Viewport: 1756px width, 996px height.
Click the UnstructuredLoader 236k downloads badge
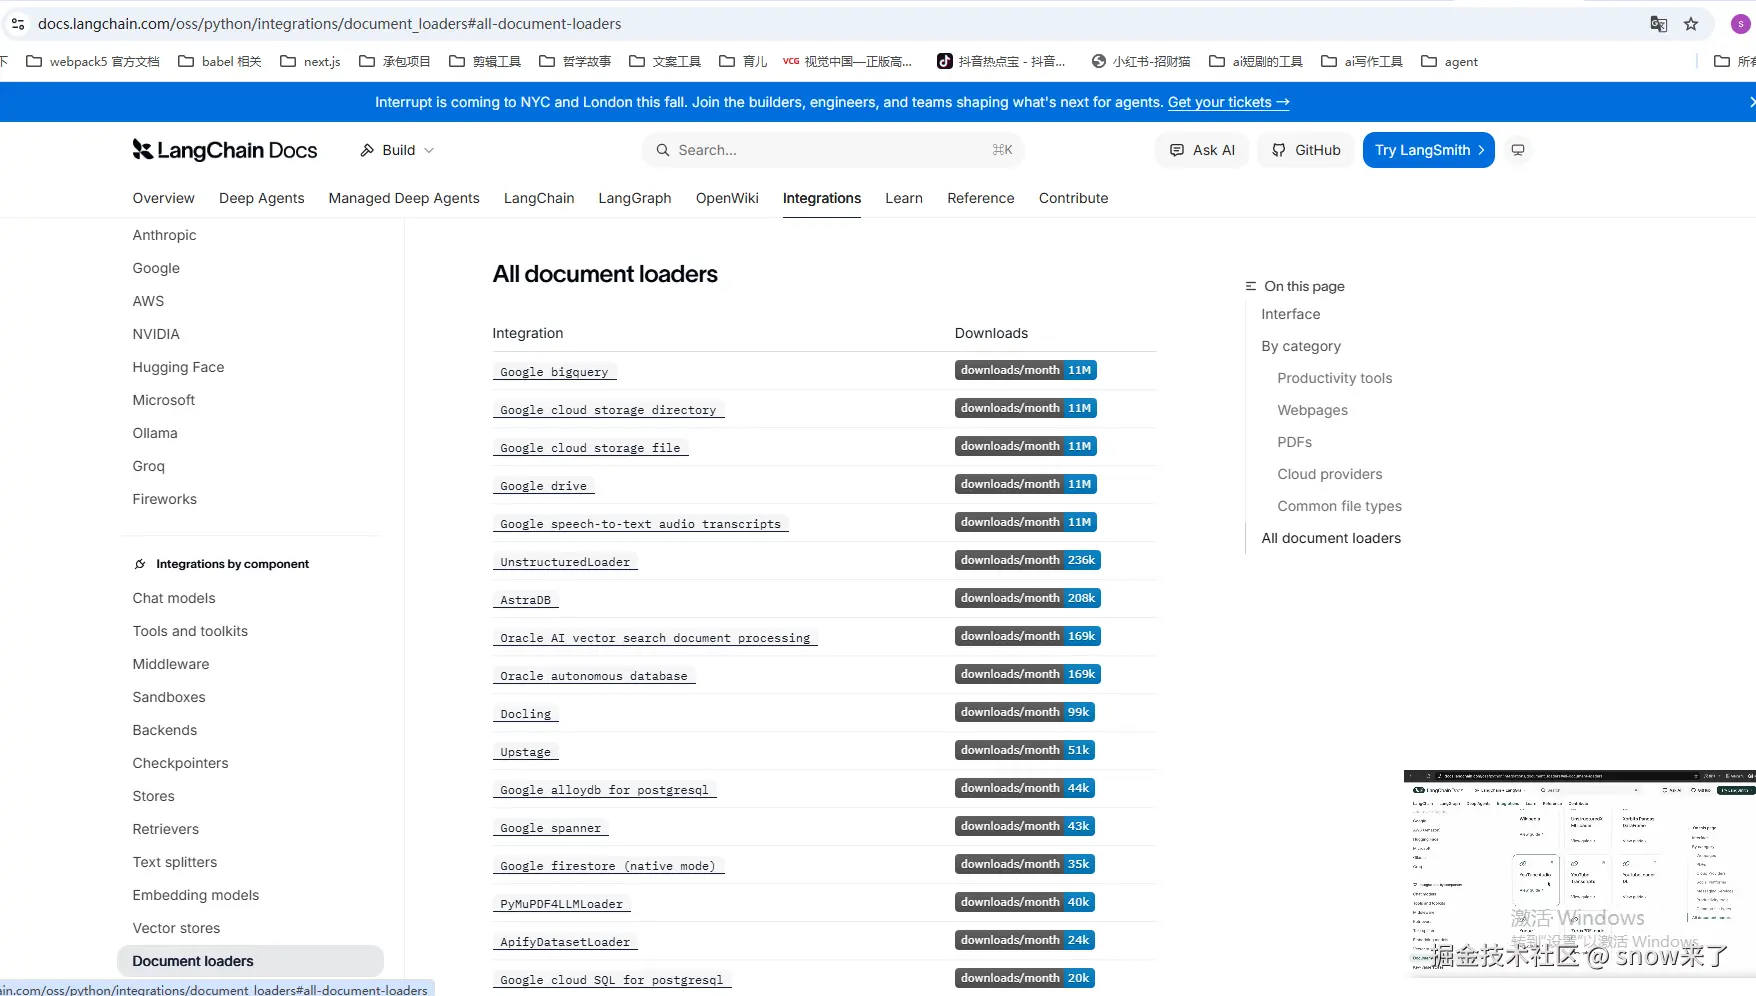pos(1028,560)
